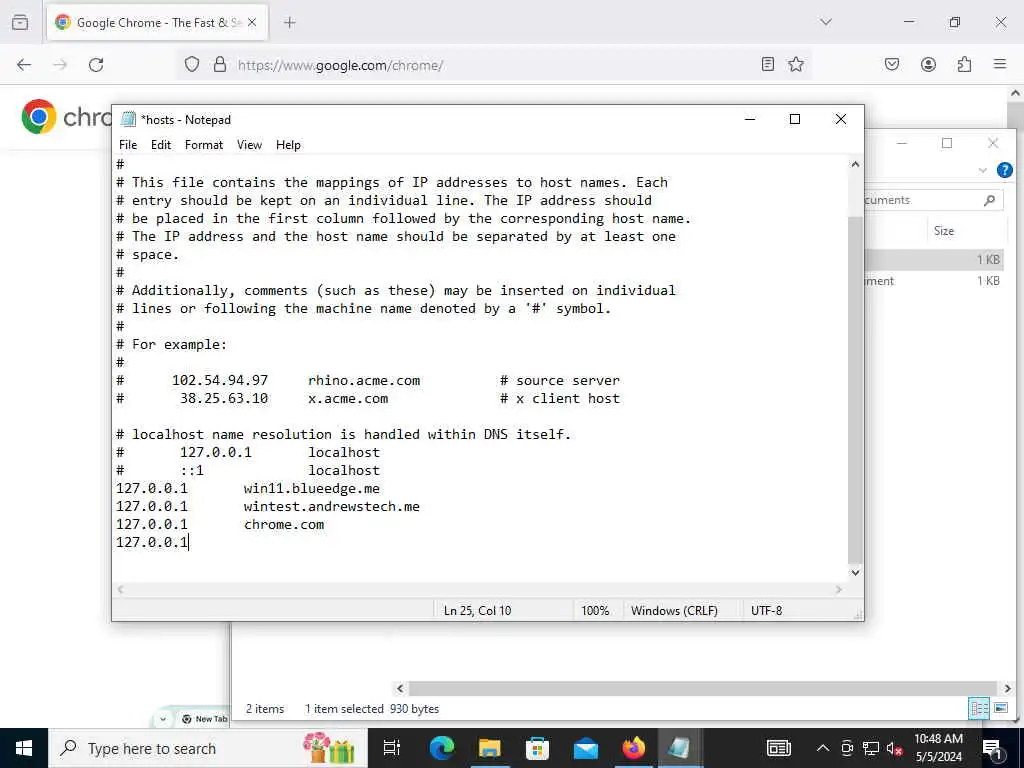The height and width of the screenshot is (768, 1024).
Task: Expand the File Explorer ribbon chevron
Action: [982, 170]
